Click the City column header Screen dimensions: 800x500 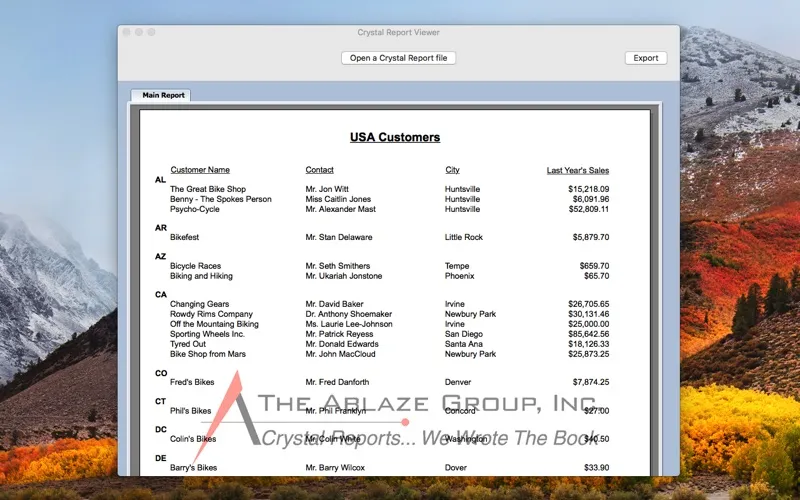coord(452,170)
